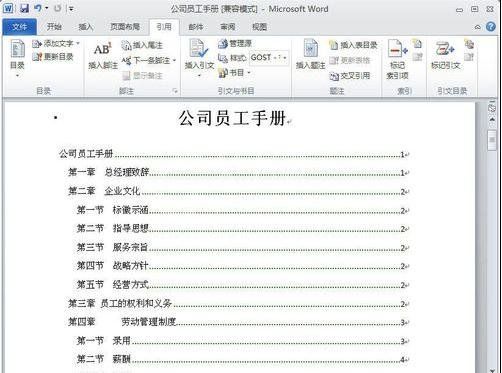The height and width of the screenshot is (373, 502).
Task: Switch to the 插入 (Insert) tab
Action: [x=86, y=27]
